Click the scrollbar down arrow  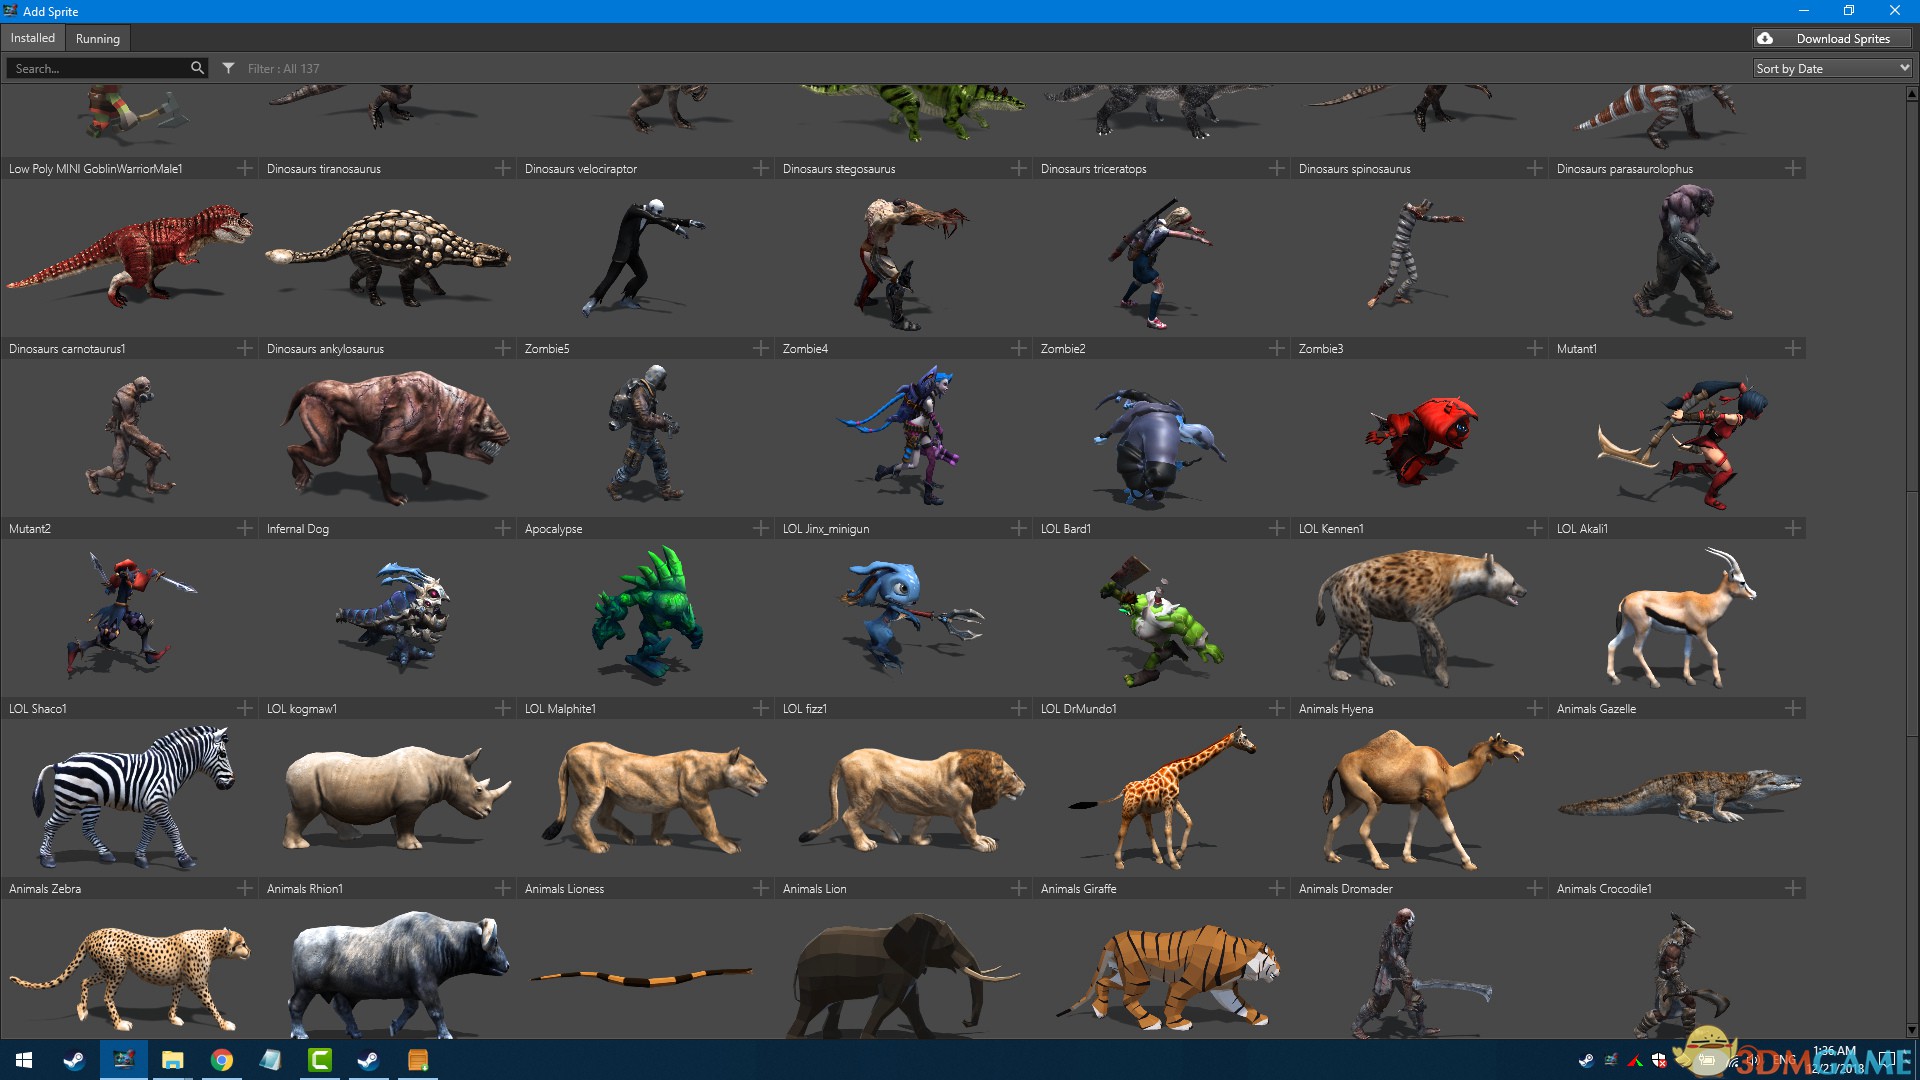click(1912, 1030)
